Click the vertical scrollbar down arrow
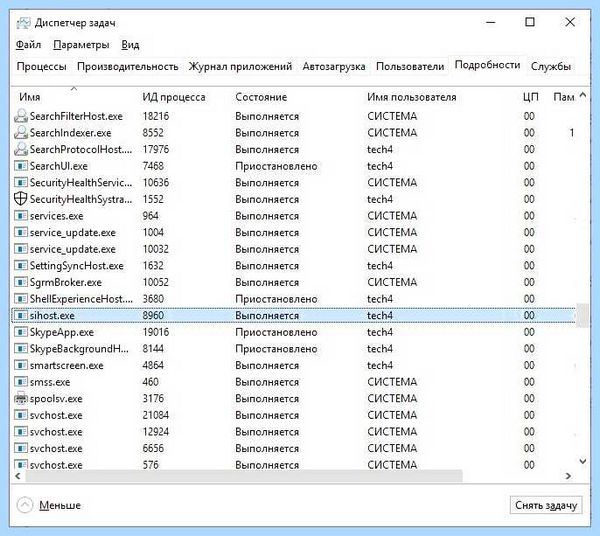600x536 pixels. point(583,461)
